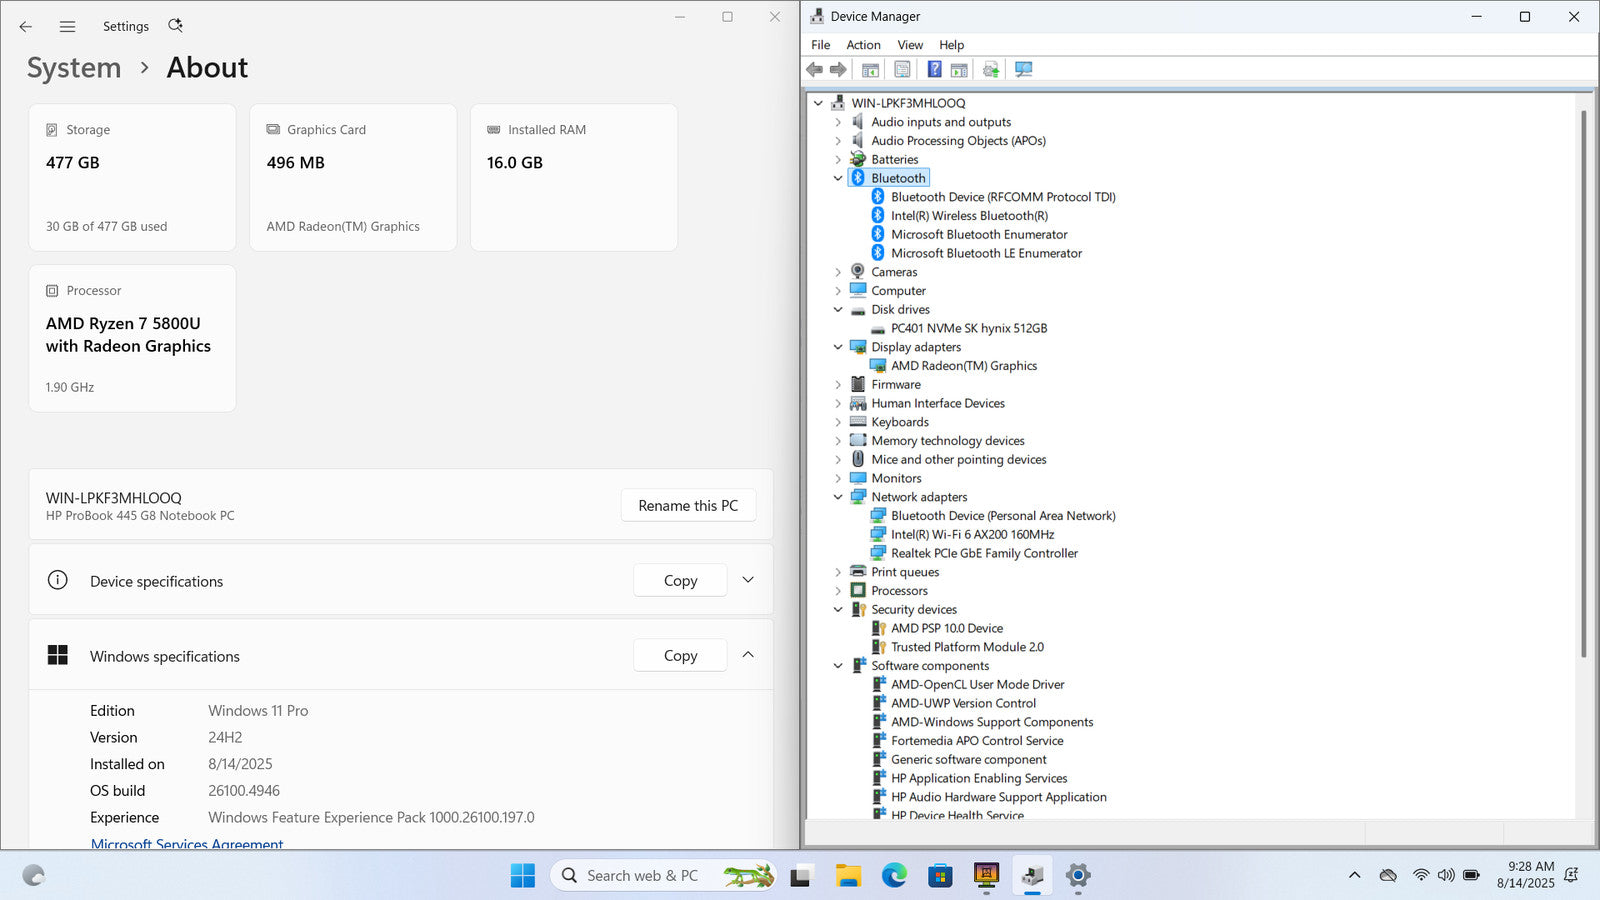Open the Microsoft Services Agreement link
The width and height of the screenshot is (1600, 900).
(187, 844)
